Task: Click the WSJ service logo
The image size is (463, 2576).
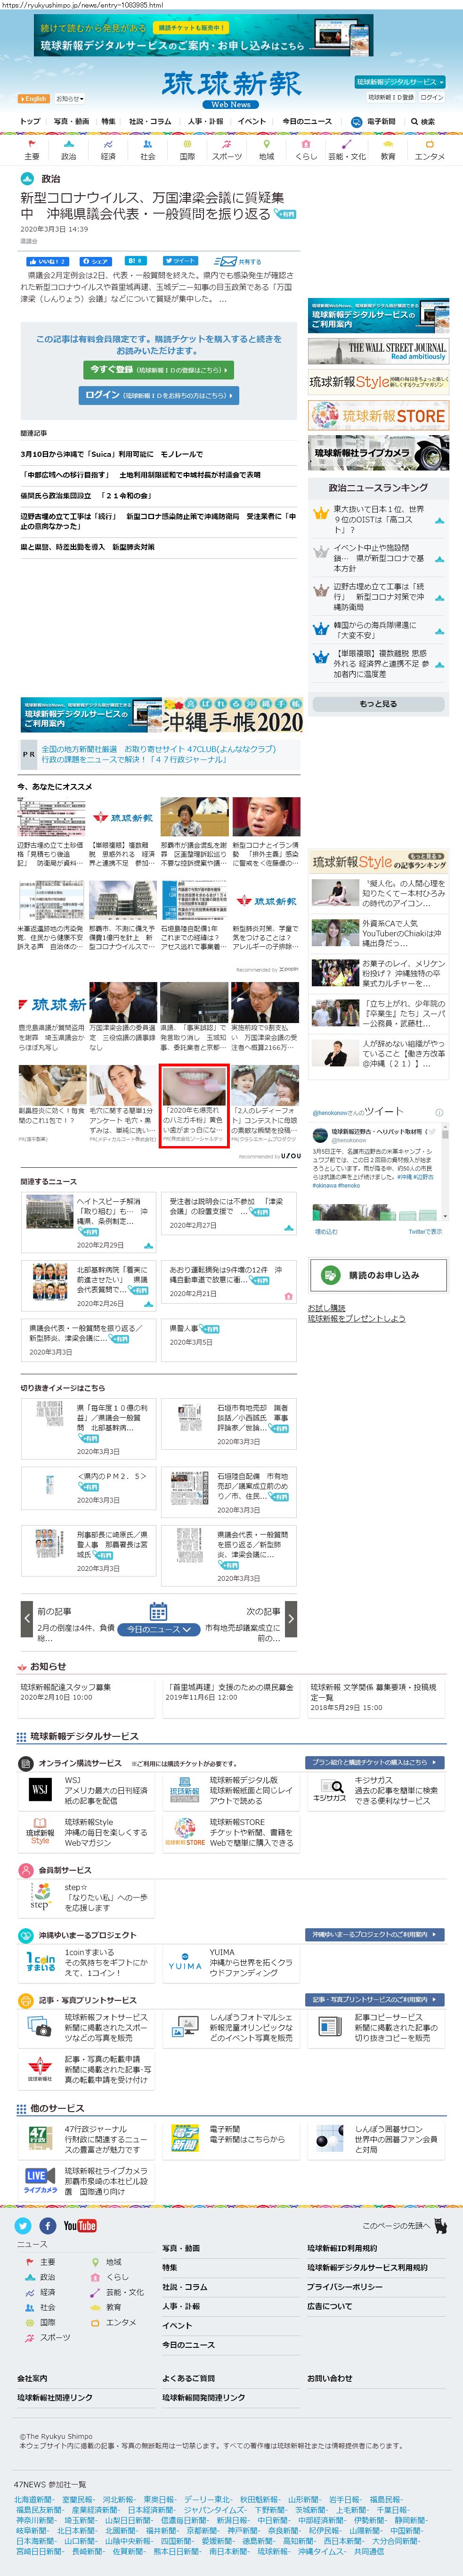Action: point(40,1790)
